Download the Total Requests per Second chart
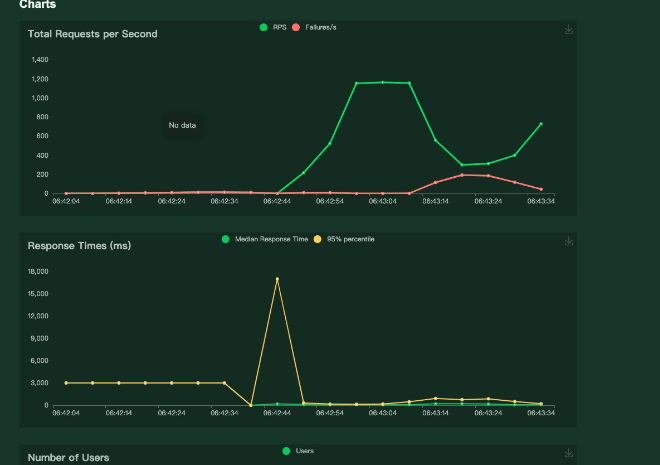The height and width of the screenshot is (465, 660). tap(569, 29)
